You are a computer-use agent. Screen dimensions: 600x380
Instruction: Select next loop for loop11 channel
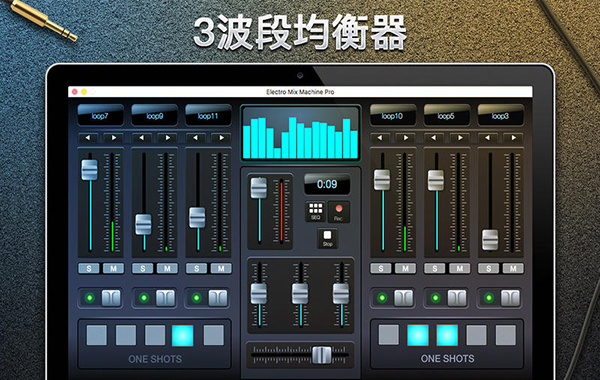coord(222,138)
